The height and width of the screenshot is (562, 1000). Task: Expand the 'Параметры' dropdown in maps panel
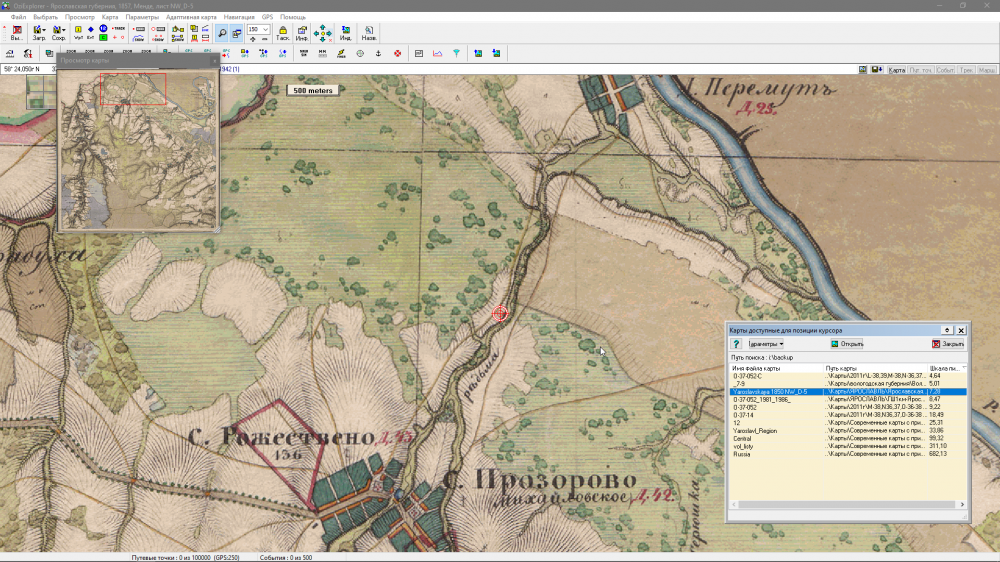point(766,343)
